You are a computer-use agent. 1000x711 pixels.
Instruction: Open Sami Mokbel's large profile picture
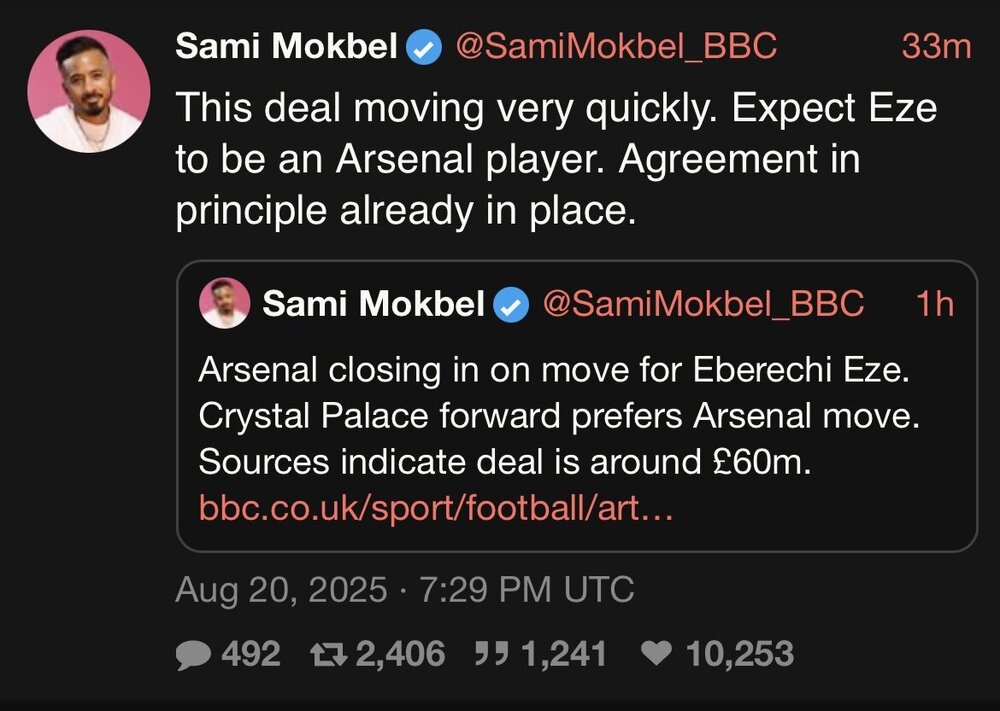pos(88,91)
